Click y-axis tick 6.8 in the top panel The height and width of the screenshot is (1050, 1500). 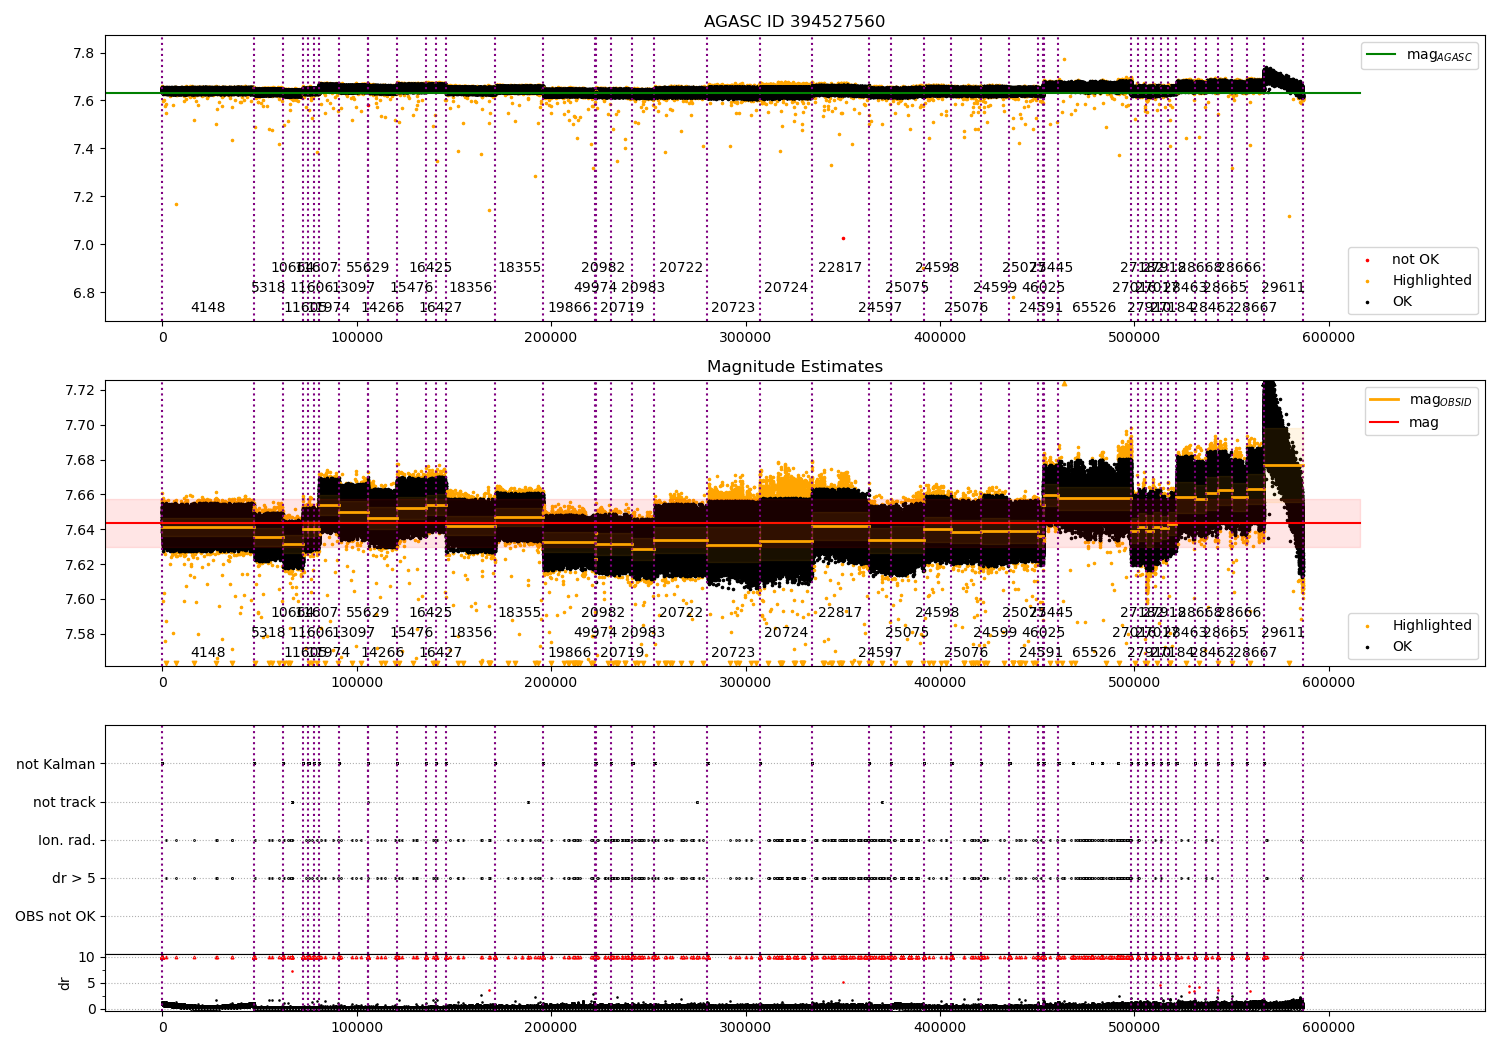pos(83,293)
